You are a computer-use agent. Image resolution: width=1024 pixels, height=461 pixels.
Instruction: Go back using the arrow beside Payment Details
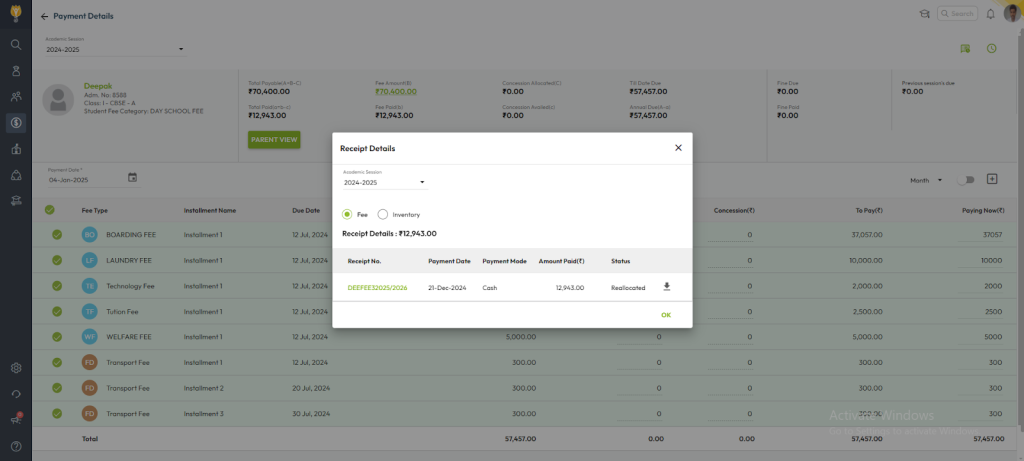[x=44, y=17]
